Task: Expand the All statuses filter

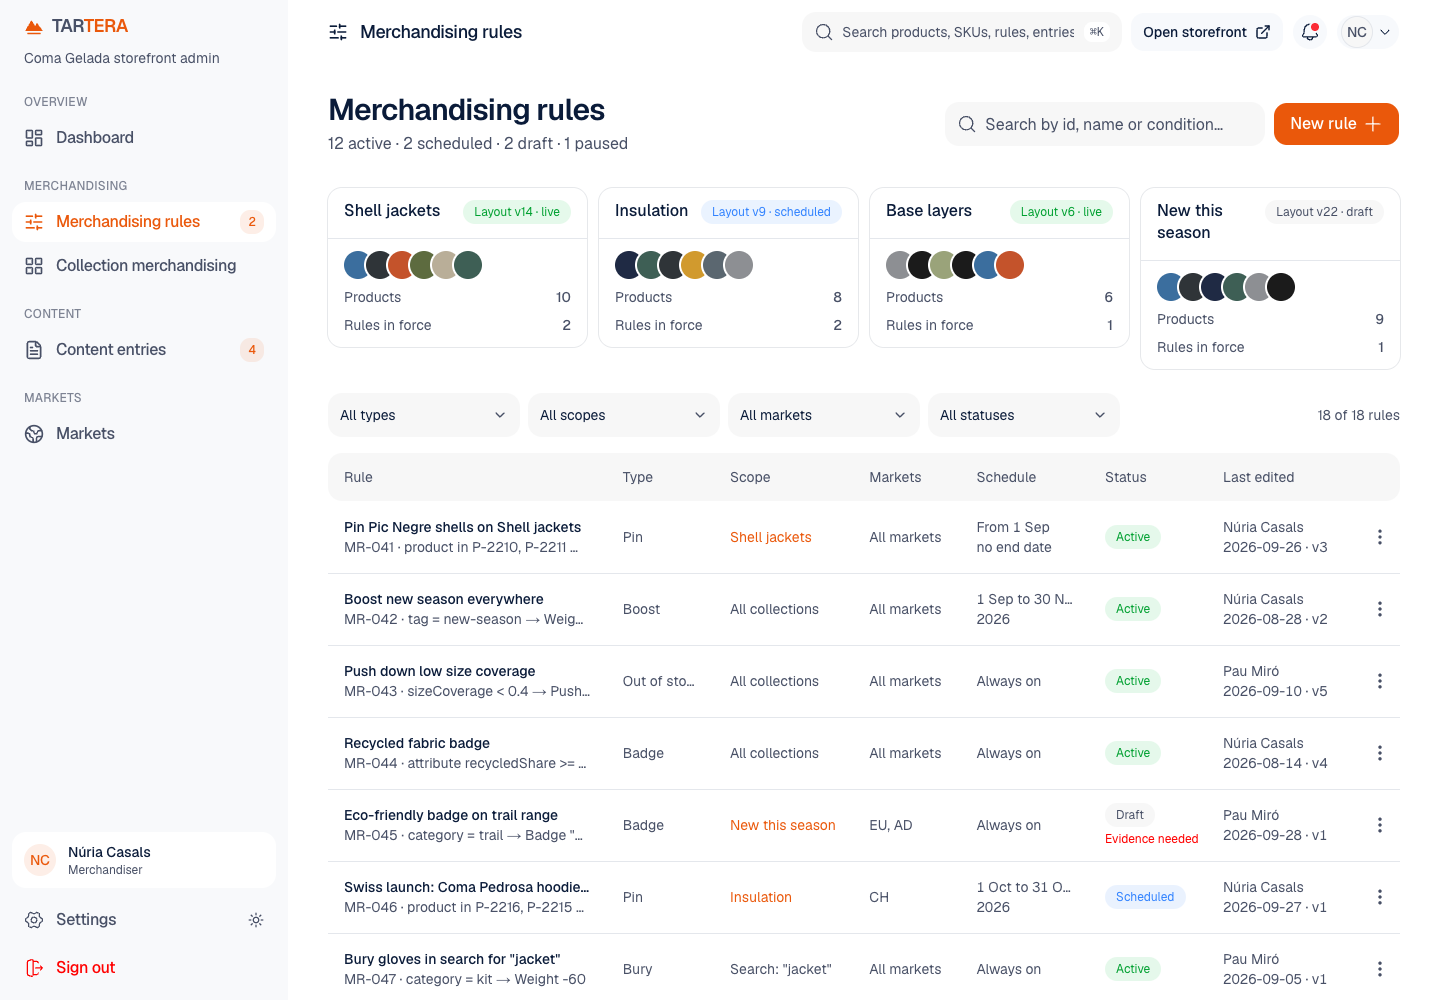Action: point(1024,415)
